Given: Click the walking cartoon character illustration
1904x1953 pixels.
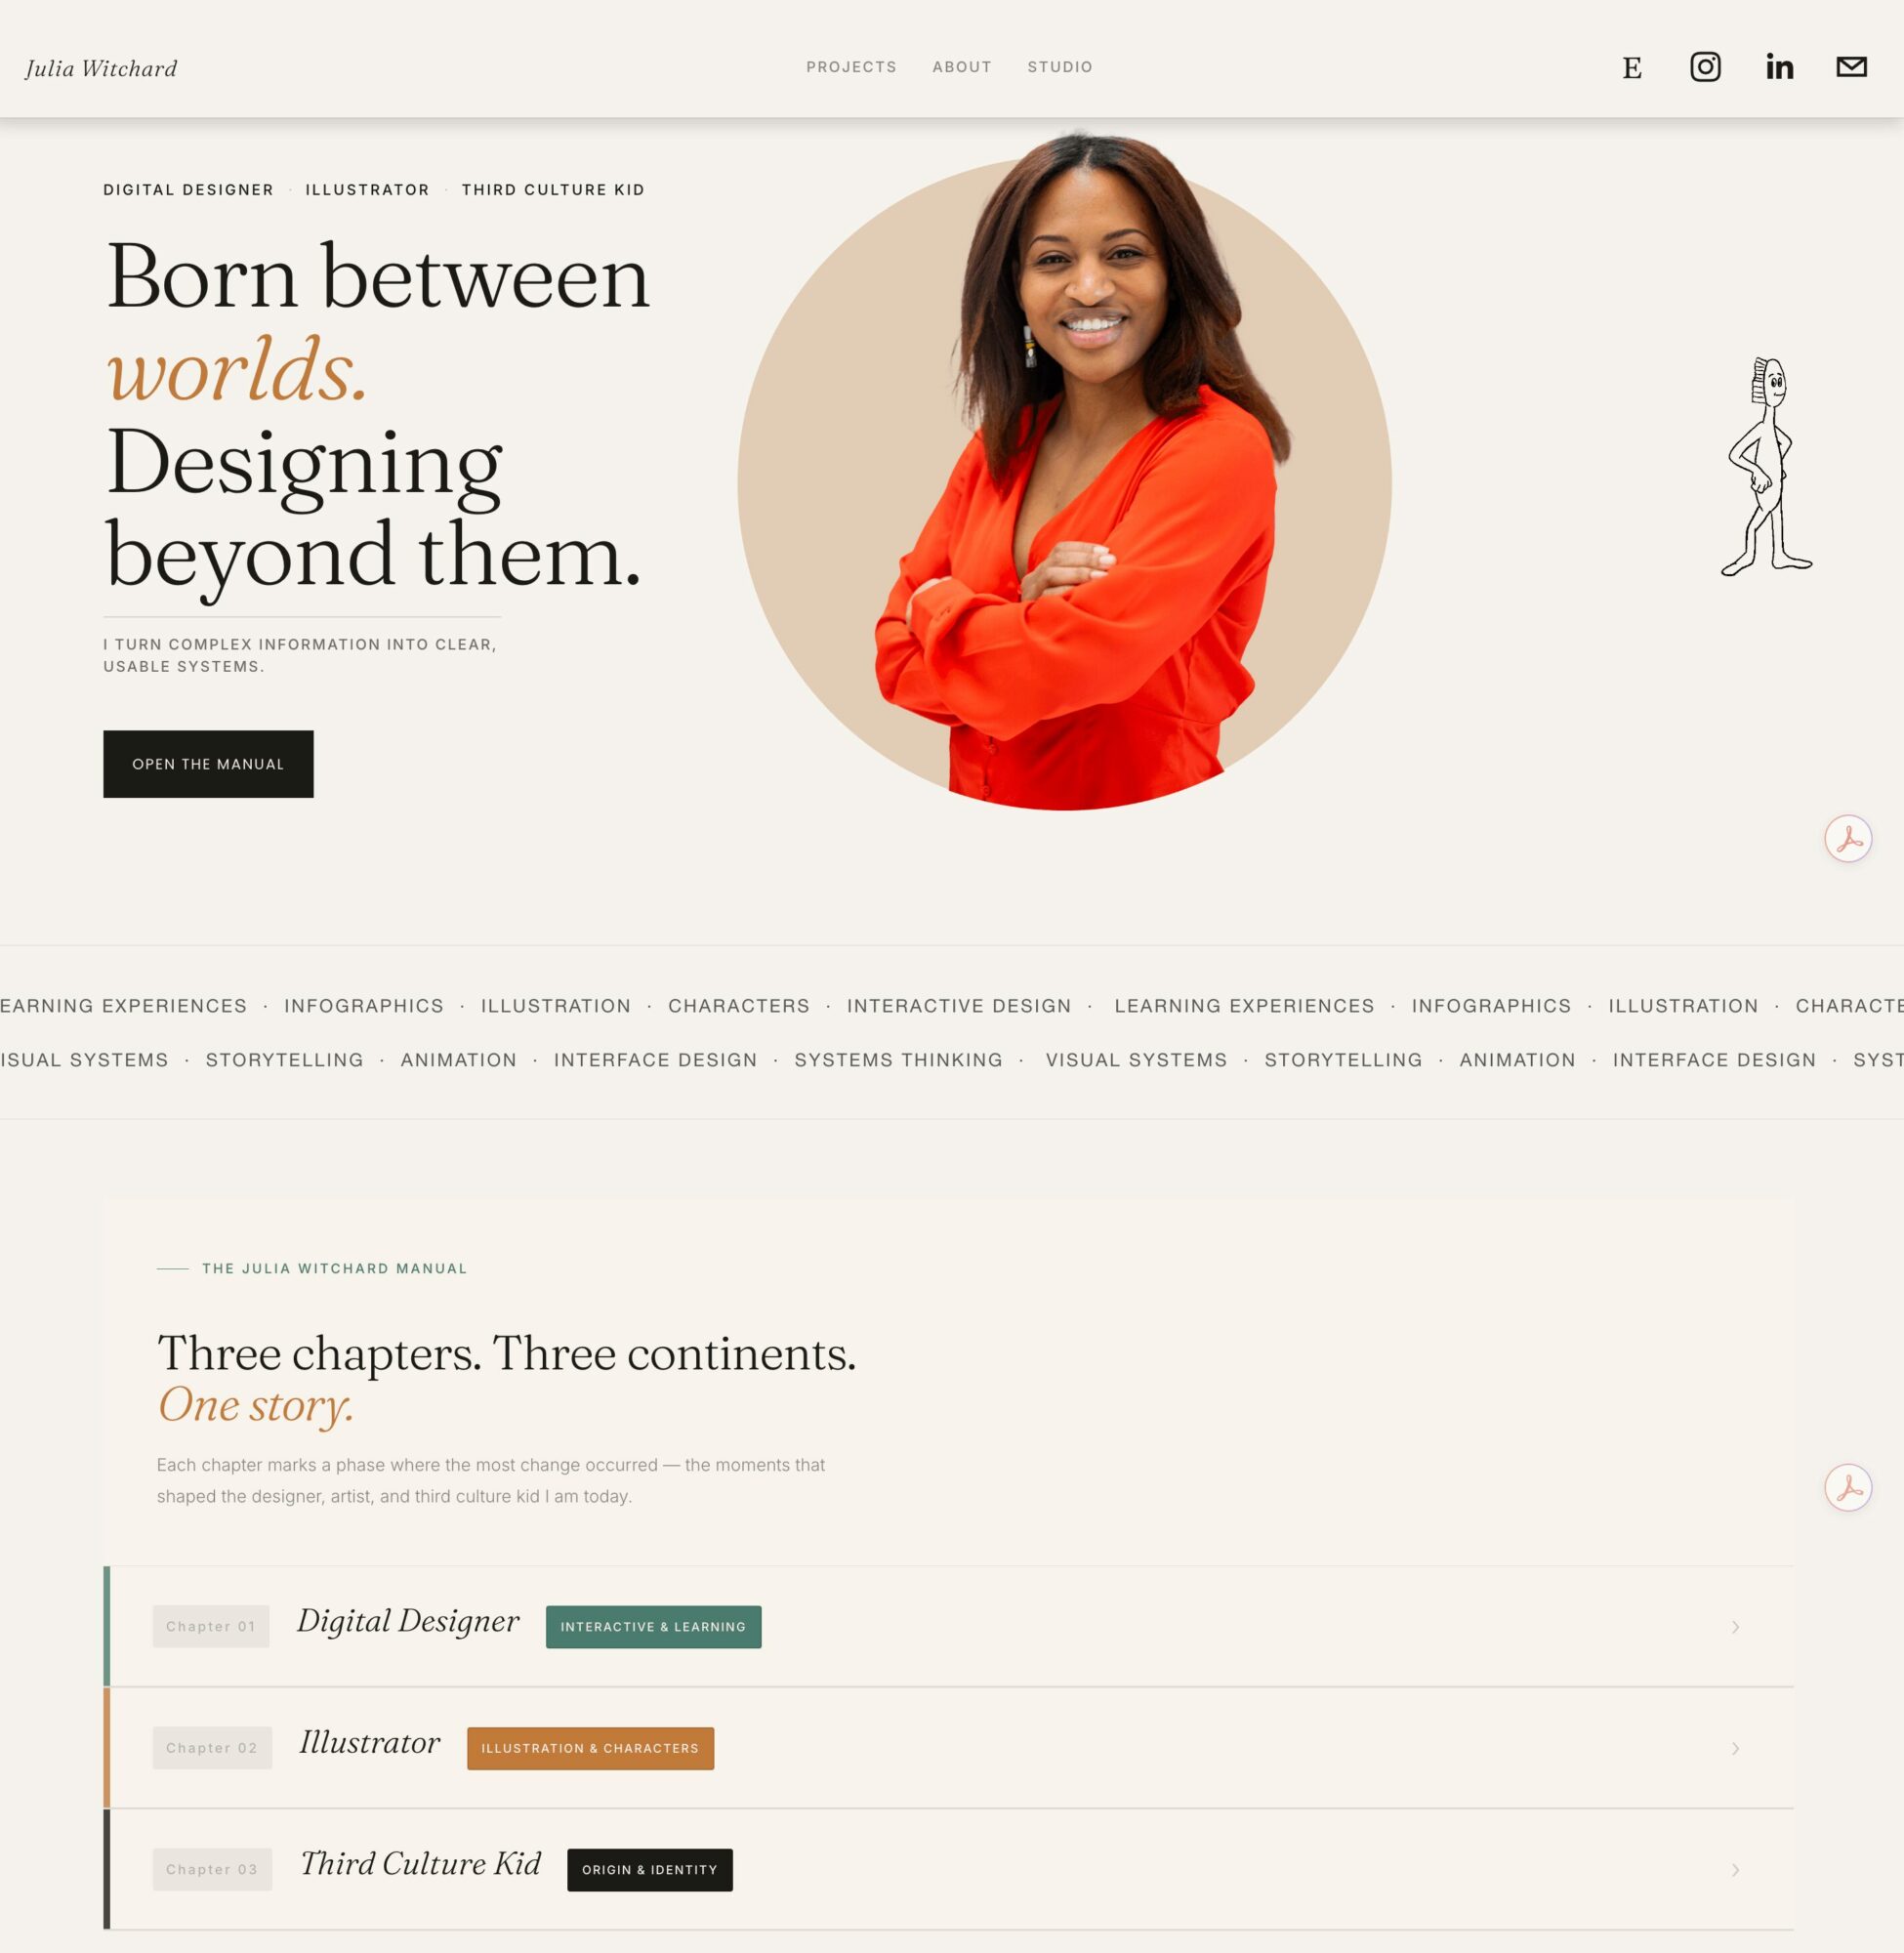Looking at the screenshot, I should pyautogui.click(x=1767, y=467).
